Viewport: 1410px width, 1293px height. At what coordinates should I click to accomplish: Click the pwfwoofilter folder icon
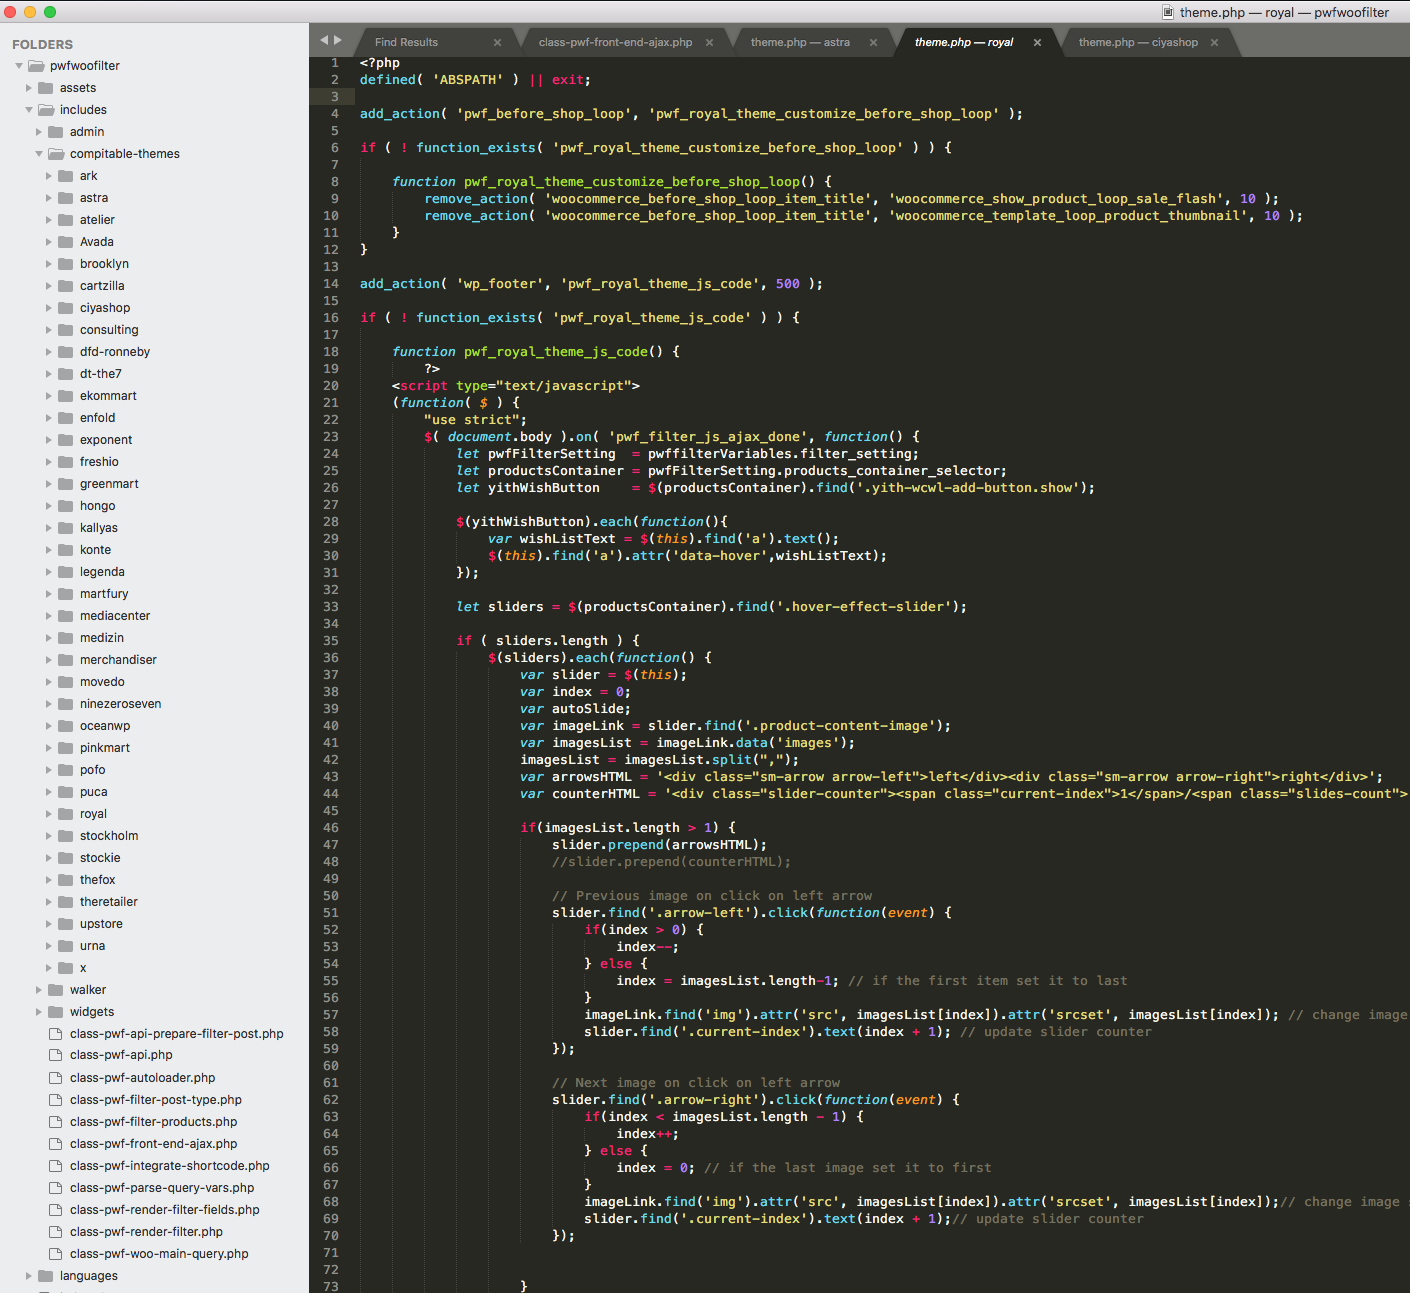point(36,66)
